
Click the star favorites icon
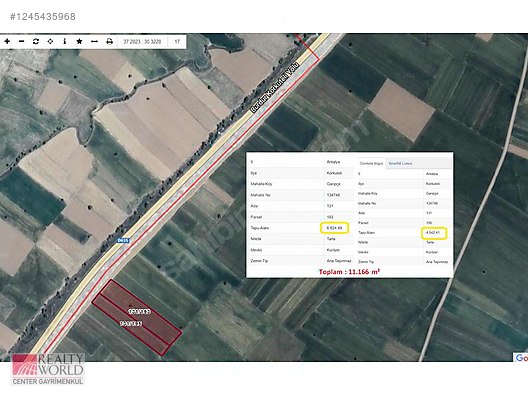tap(79, 41)
